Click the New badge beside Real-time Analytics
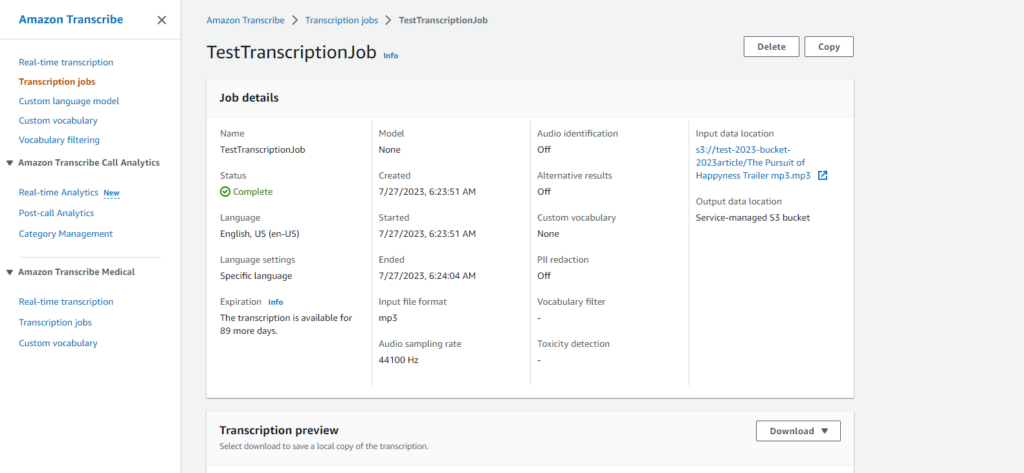The width and height of the screenshot is (1024, 473). pyautogui.click(x=112, y=193)
